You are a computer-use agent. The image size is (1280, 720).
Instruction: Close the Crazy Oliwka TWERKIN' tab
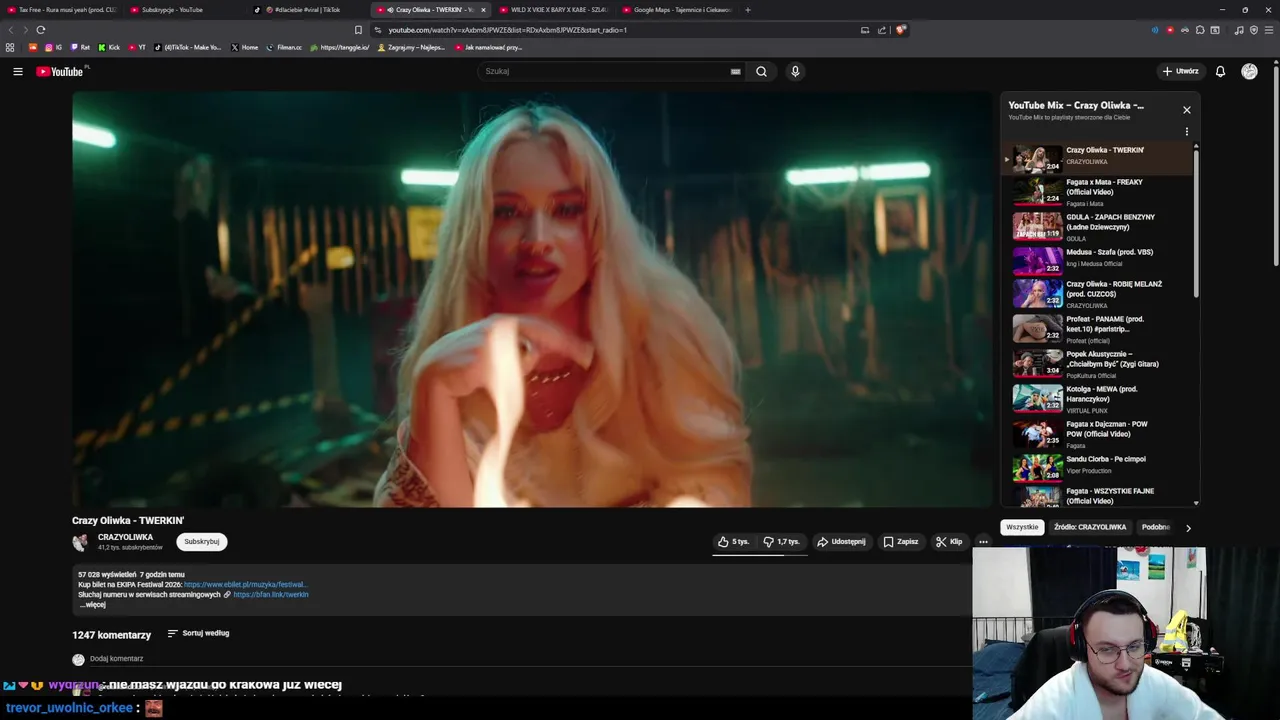tap(483, 10)
